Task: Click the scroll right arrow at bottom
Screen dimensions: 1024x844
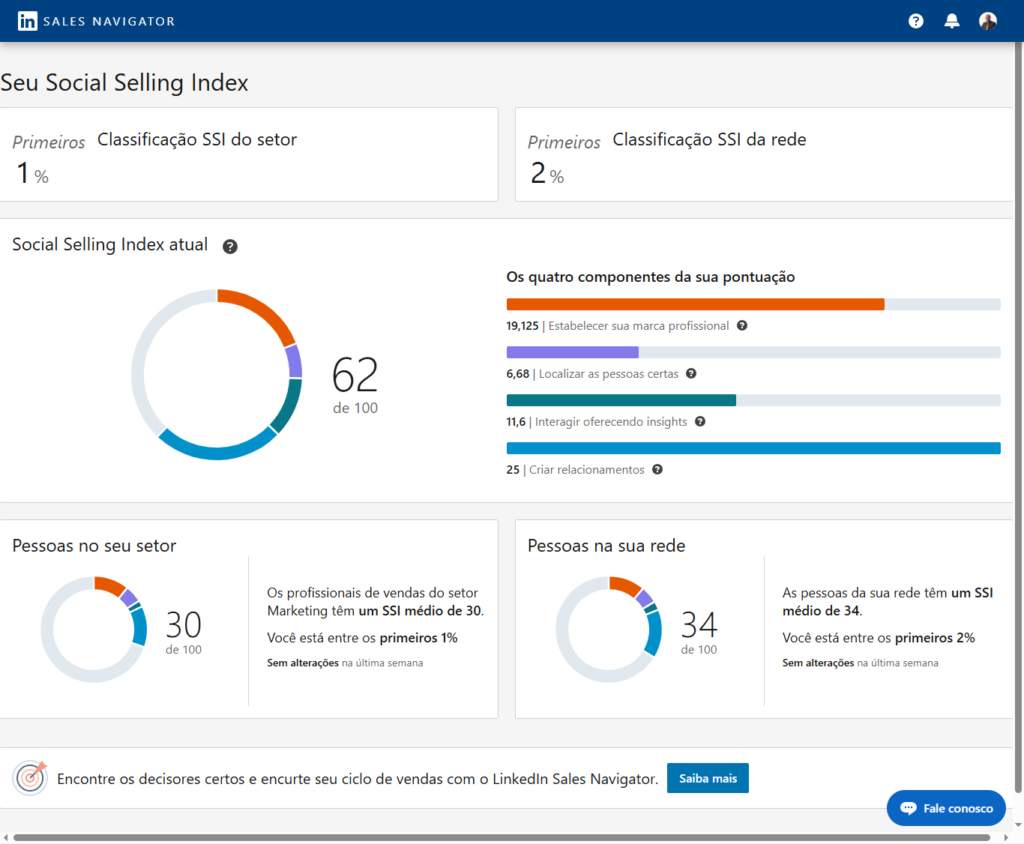Action: [x=1006, y=837]
